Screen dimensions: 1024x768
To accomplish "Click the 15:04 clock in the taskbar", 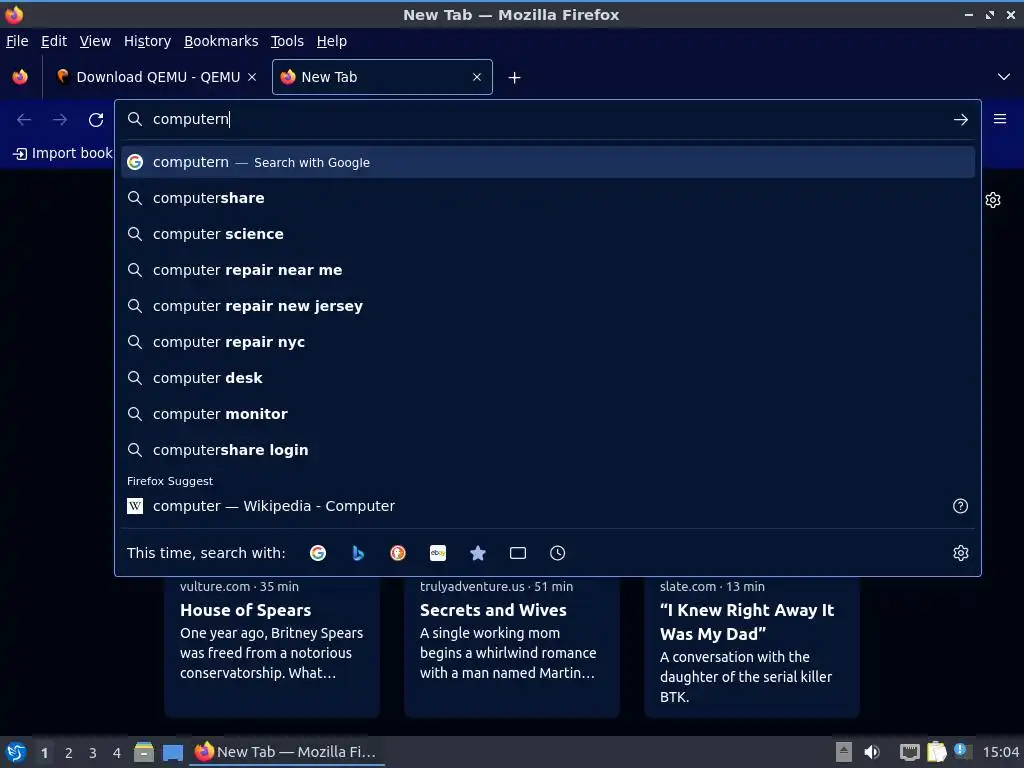I will tap(1000, 752).
